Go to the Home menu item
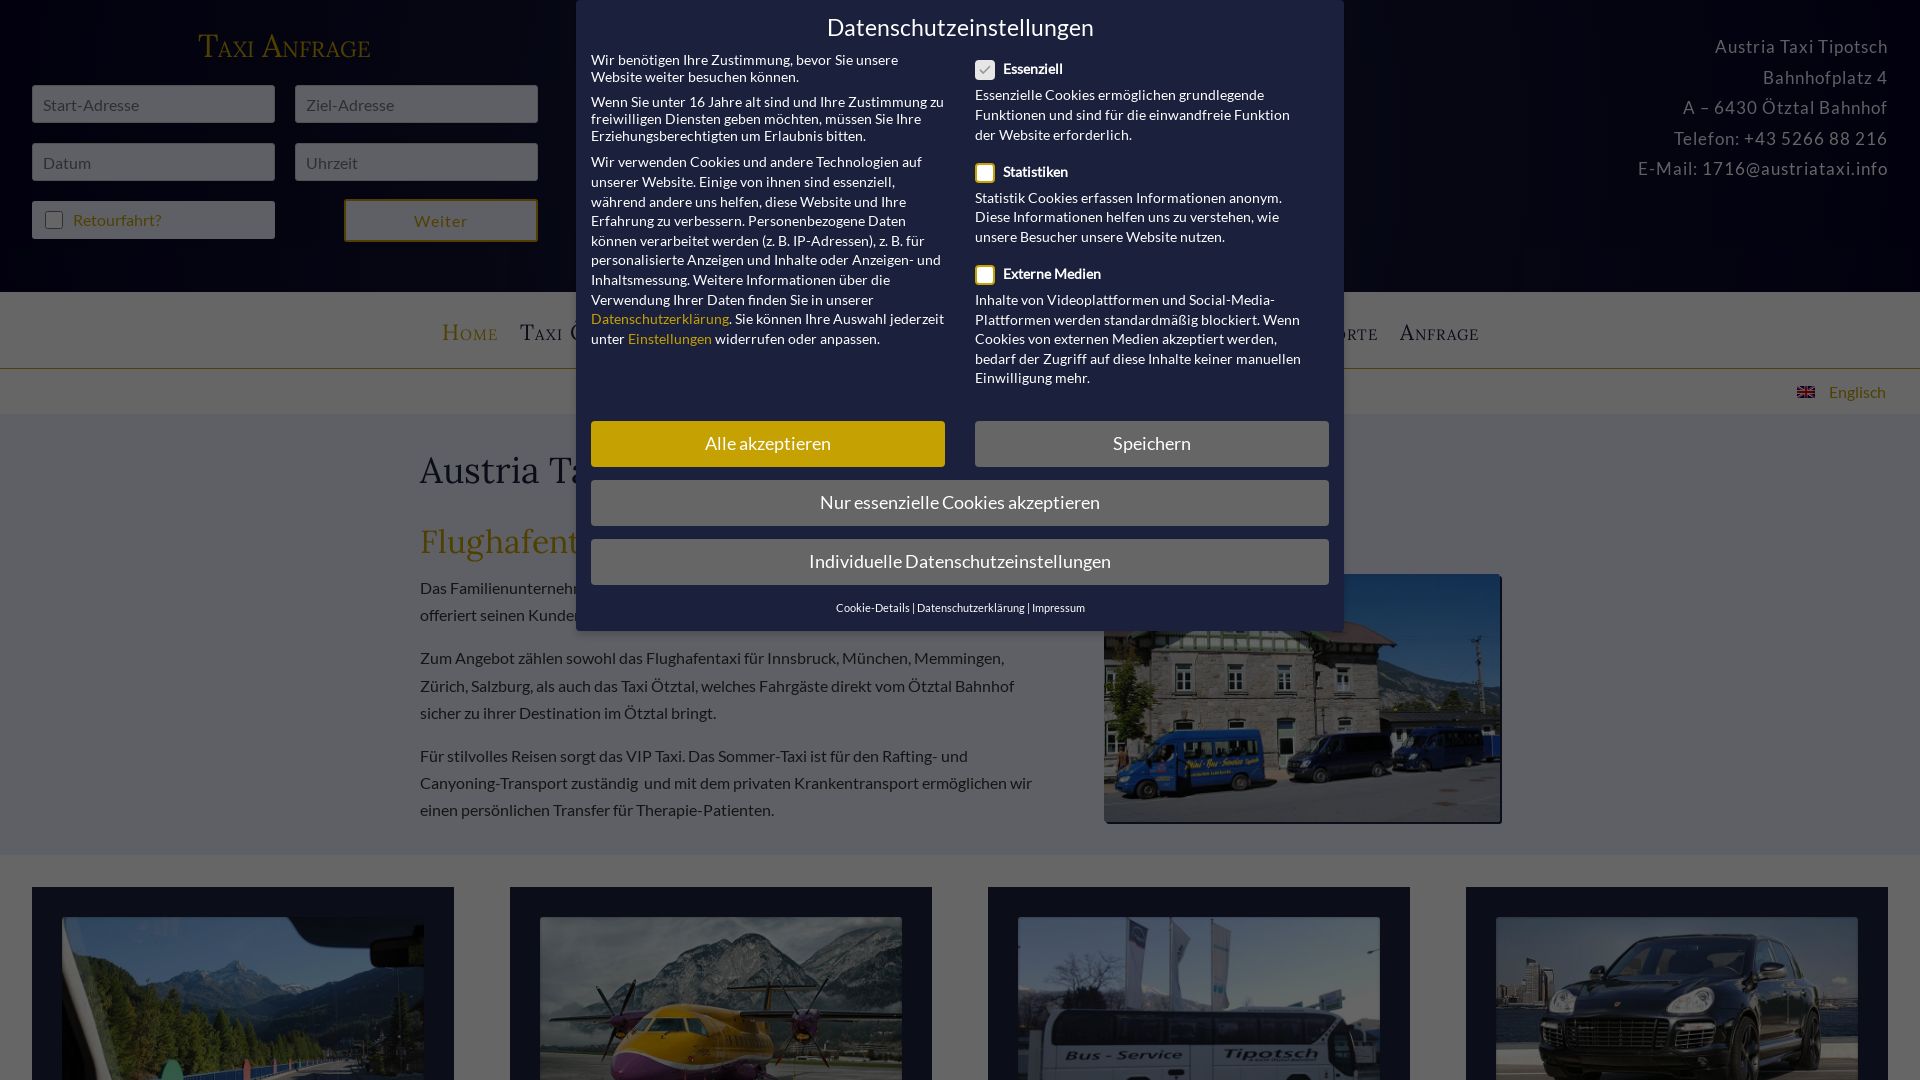This screenshot has width=1920, height=1080. coord(469,332)
